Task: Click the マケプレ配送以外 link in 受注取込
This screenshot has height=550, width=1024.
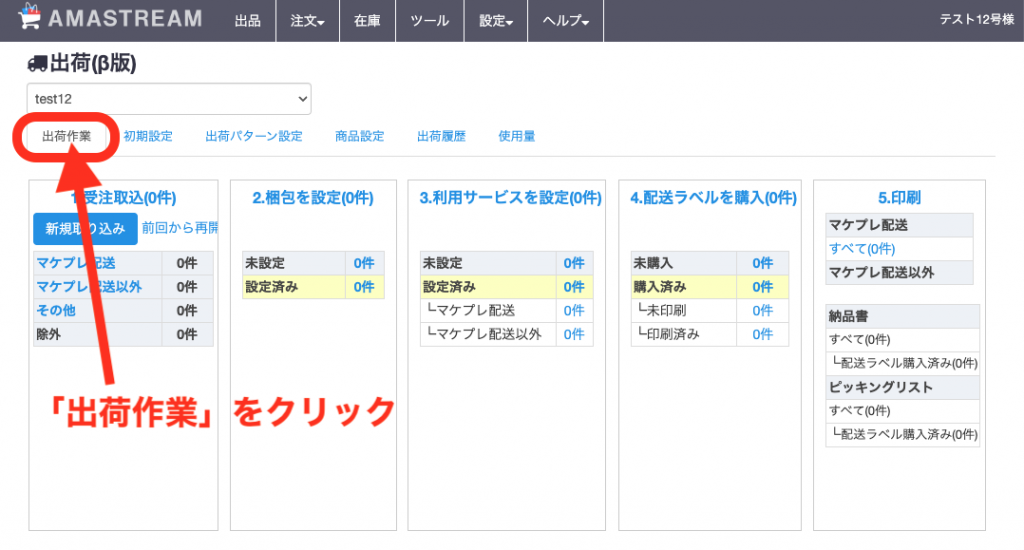Action: click(x=89, y=287)
